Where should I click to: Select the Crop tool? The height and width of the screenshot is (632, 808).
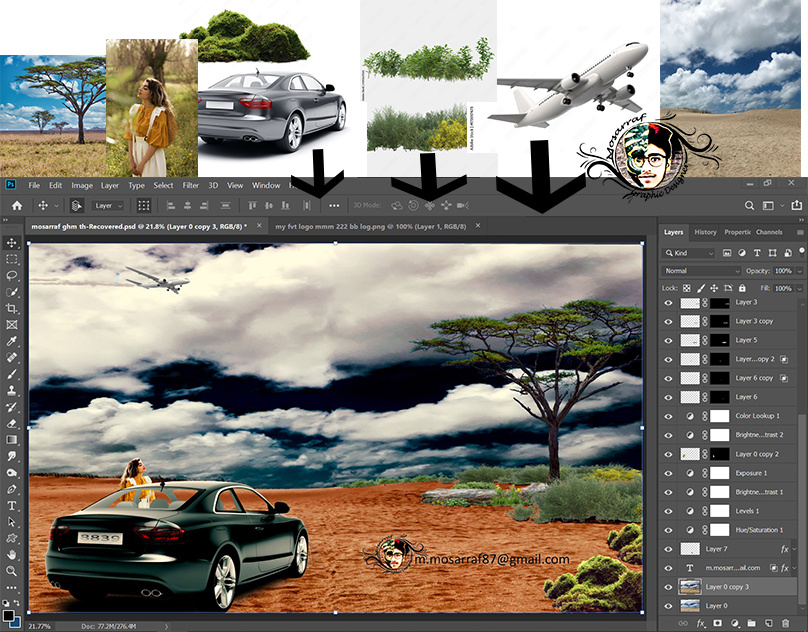(x=12, y=308)
